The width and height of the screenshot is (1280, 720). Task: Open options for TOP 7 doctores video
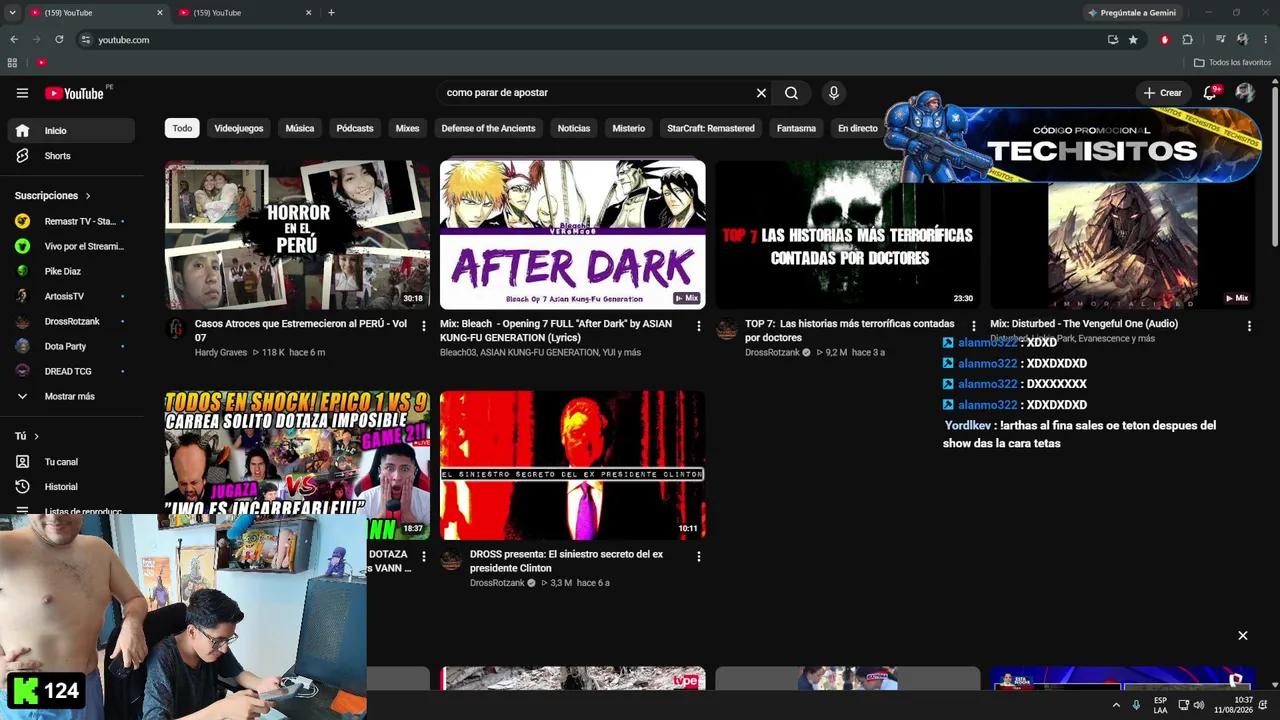click(973, 326)
